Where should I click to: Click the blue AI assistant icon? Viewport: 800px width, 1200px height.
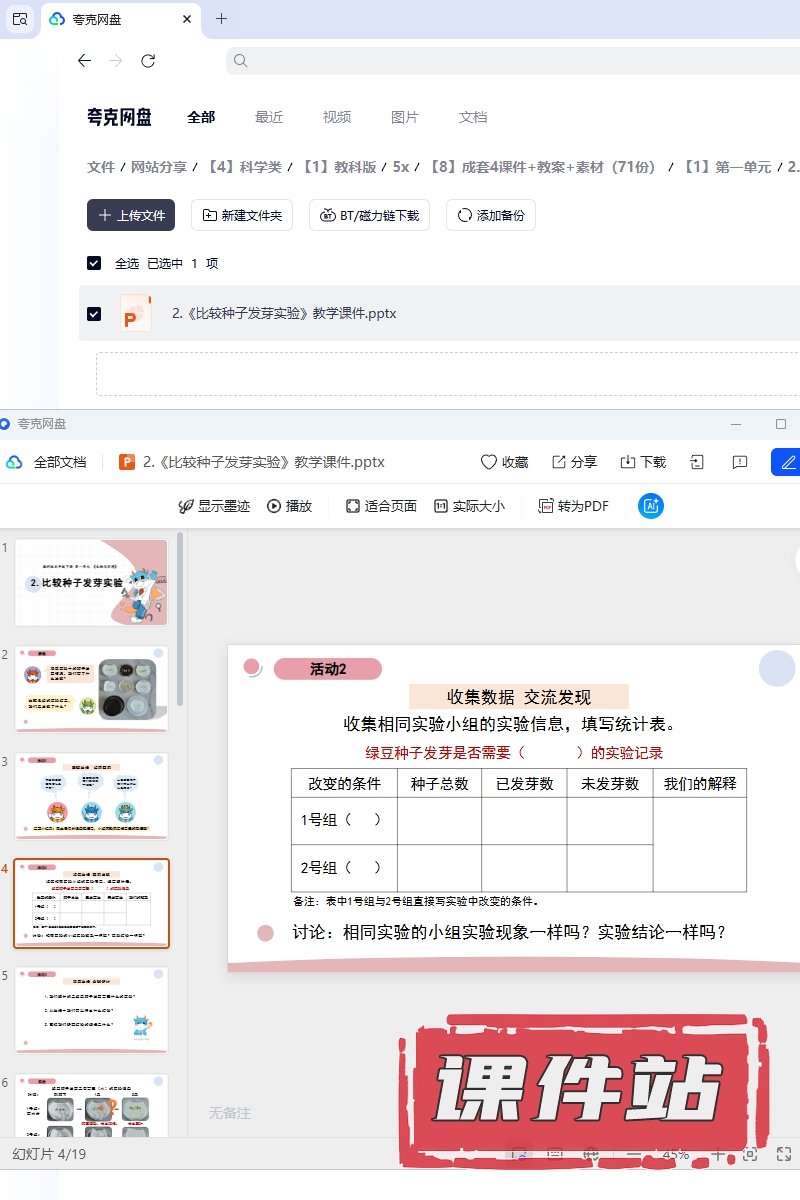coord(651,506)
